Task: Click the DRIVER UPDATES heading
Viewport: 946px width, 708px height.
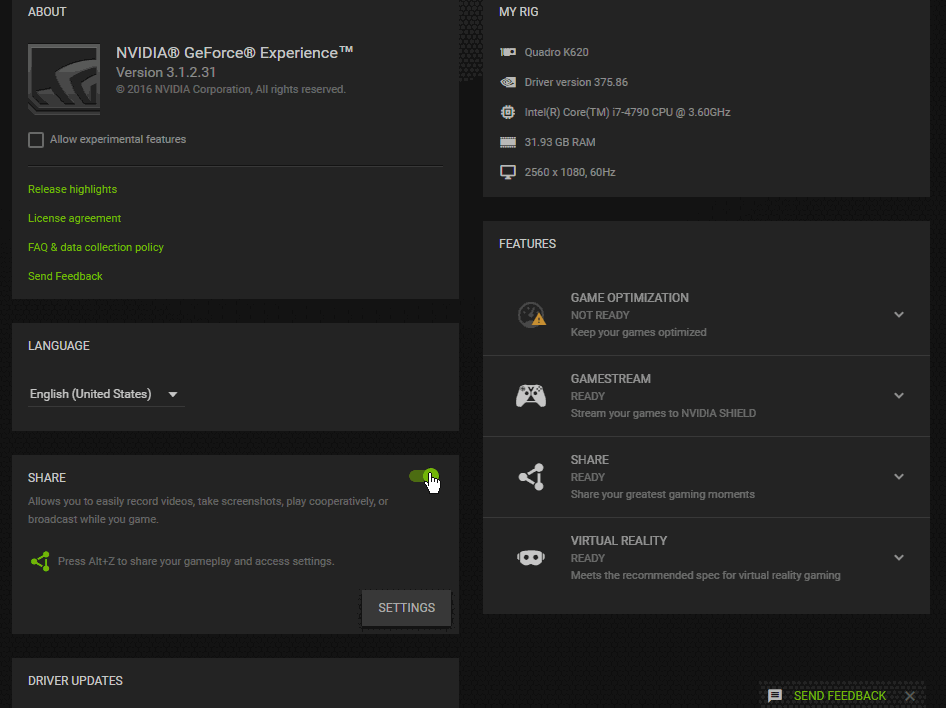Action: 75,681
